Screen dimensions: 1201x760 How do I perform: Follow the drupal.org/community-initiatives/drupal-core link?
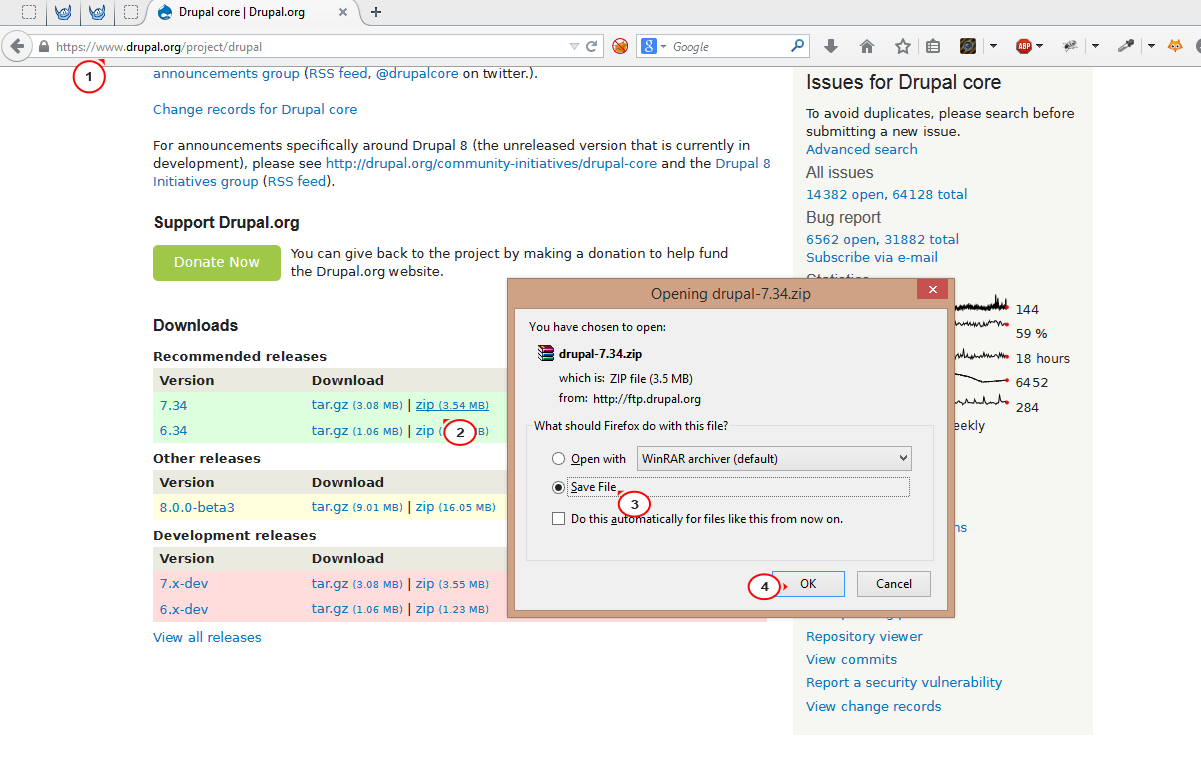click(x=492, y=163)
